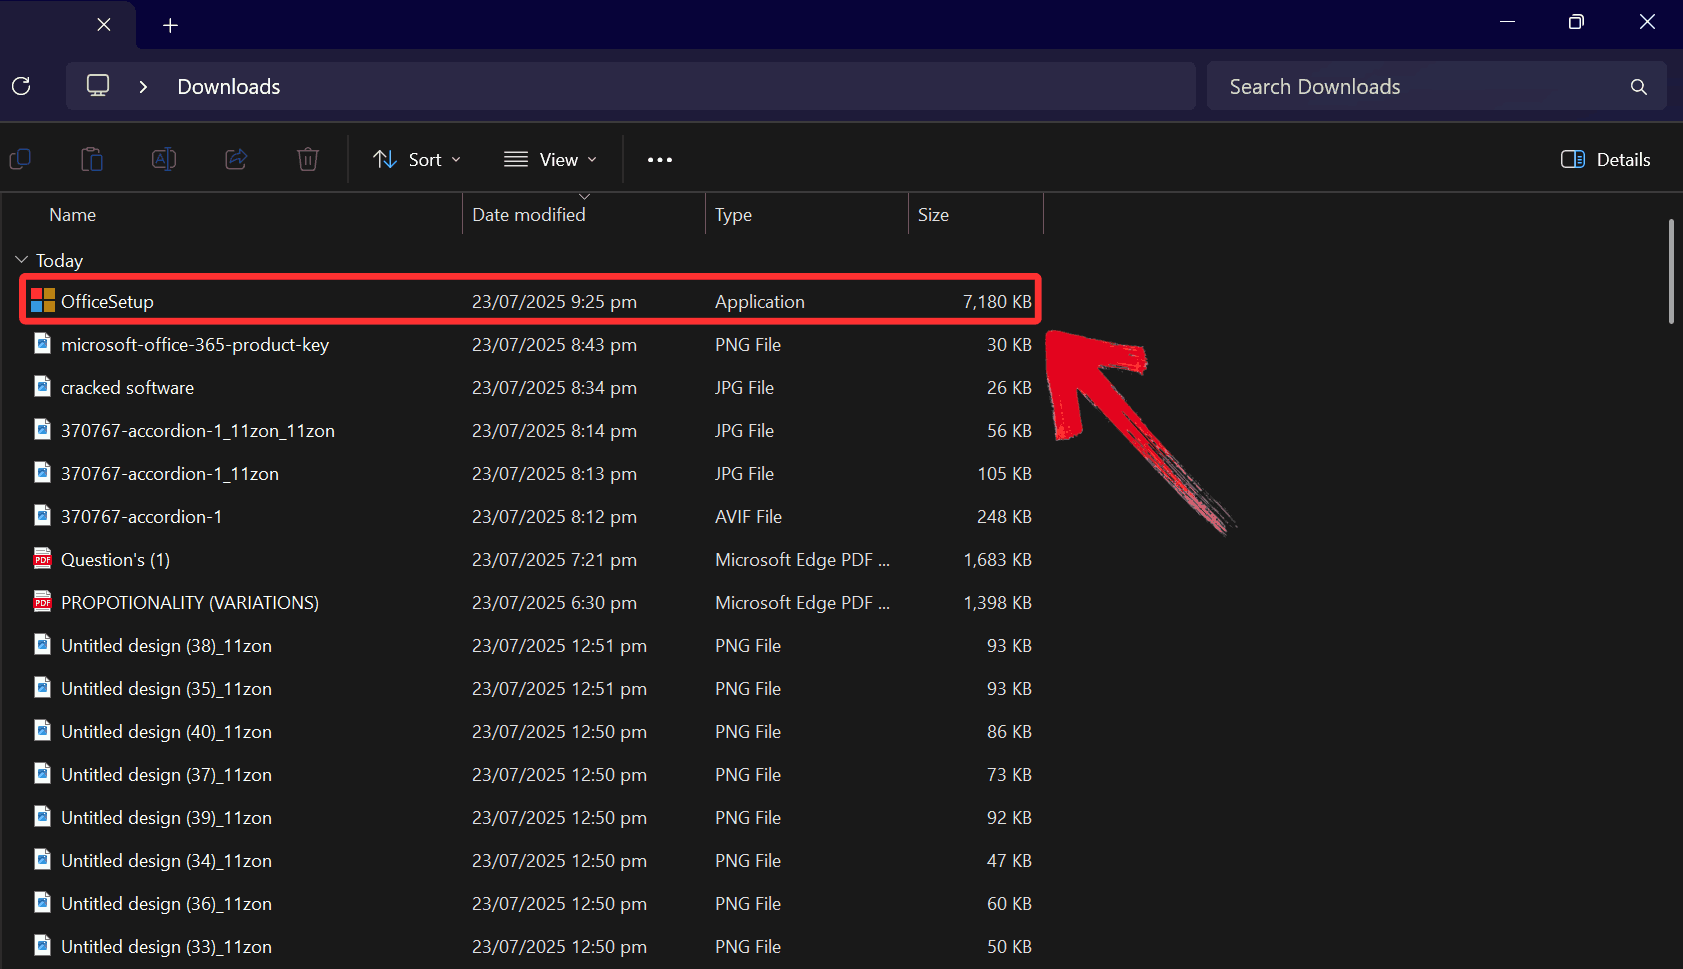
Task: Open the View dropdown
Action: (x=550, y=159)
